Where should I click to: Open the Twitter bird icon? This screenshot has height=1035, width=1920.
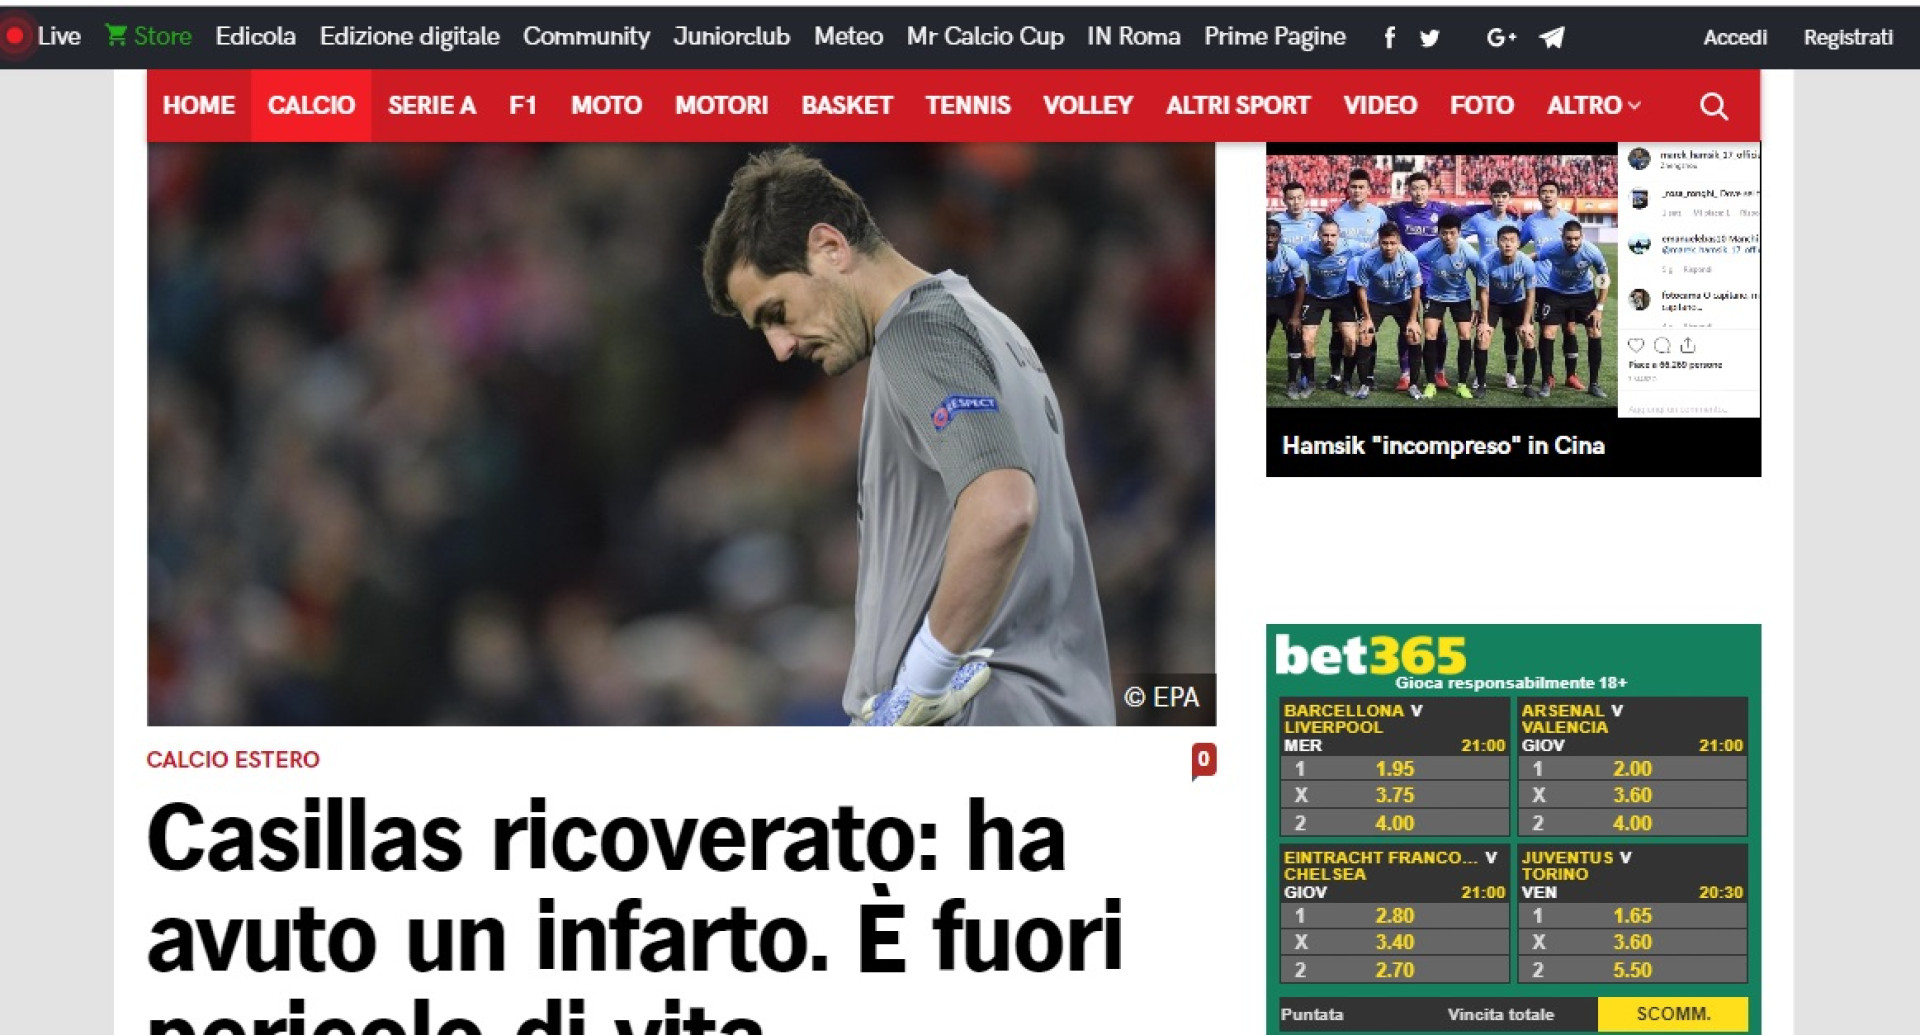coord(1429,38)
